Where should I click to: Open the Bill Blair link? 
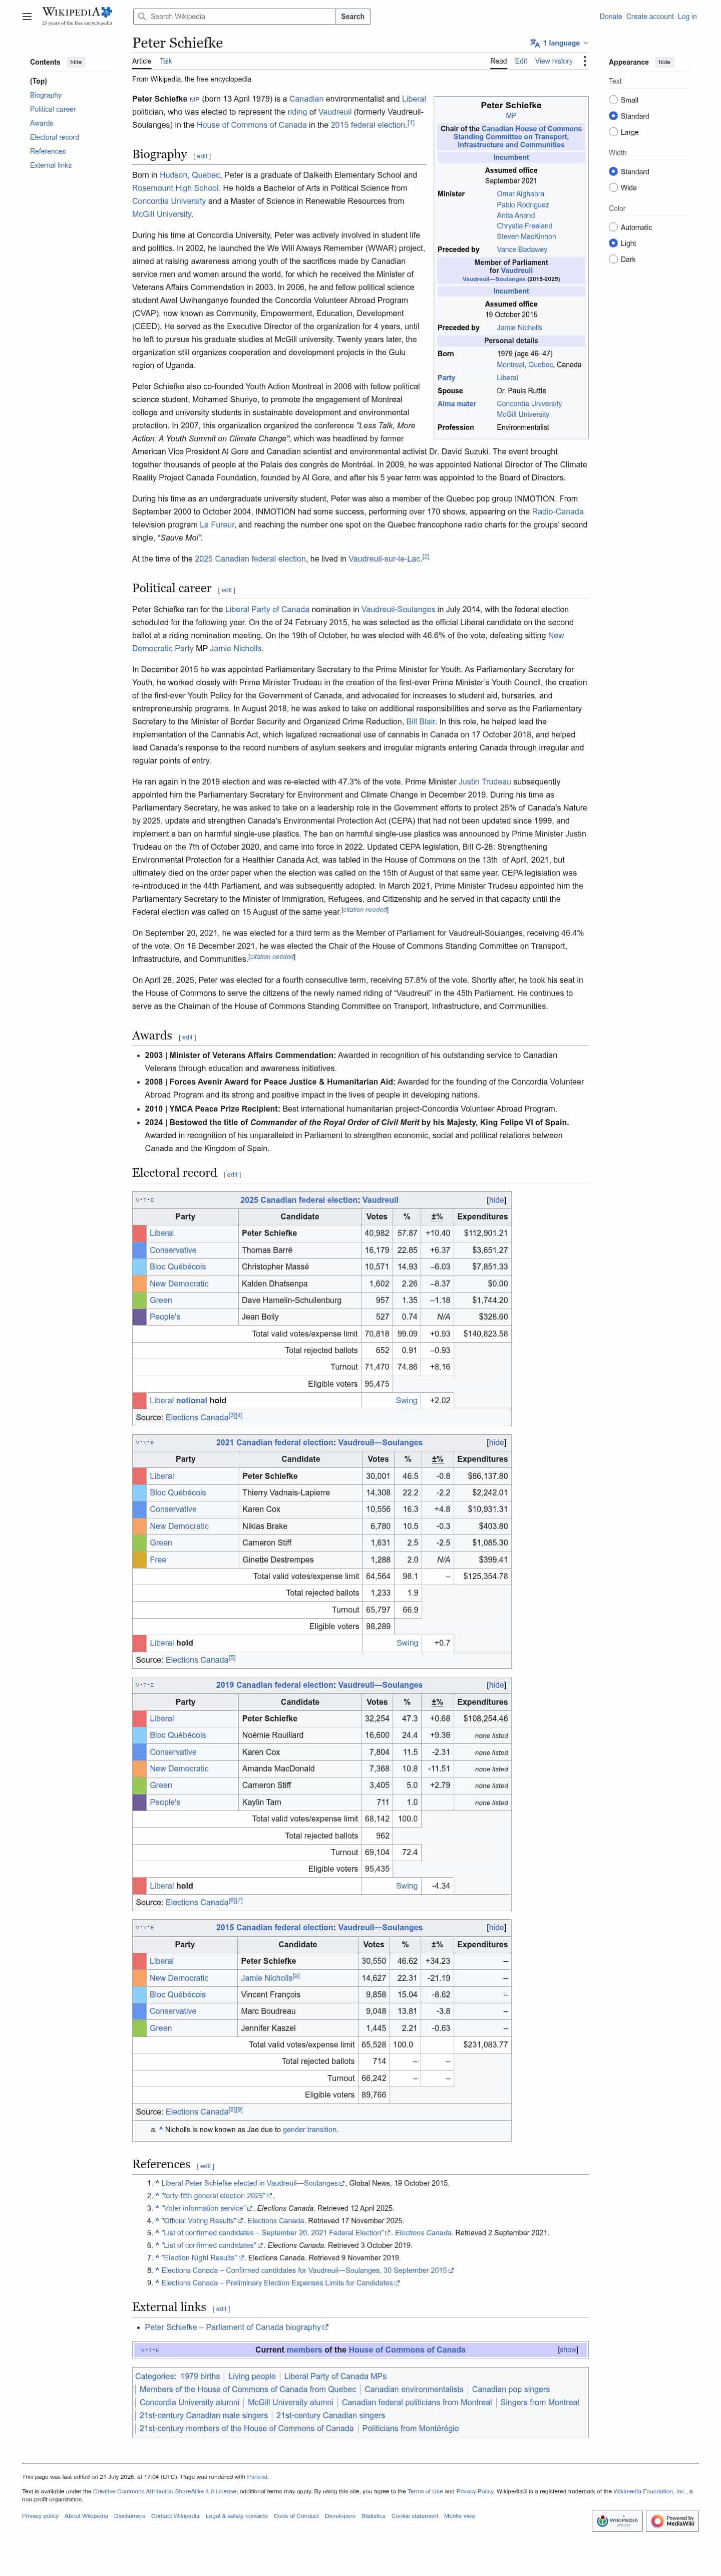click(x=420, y=721)
